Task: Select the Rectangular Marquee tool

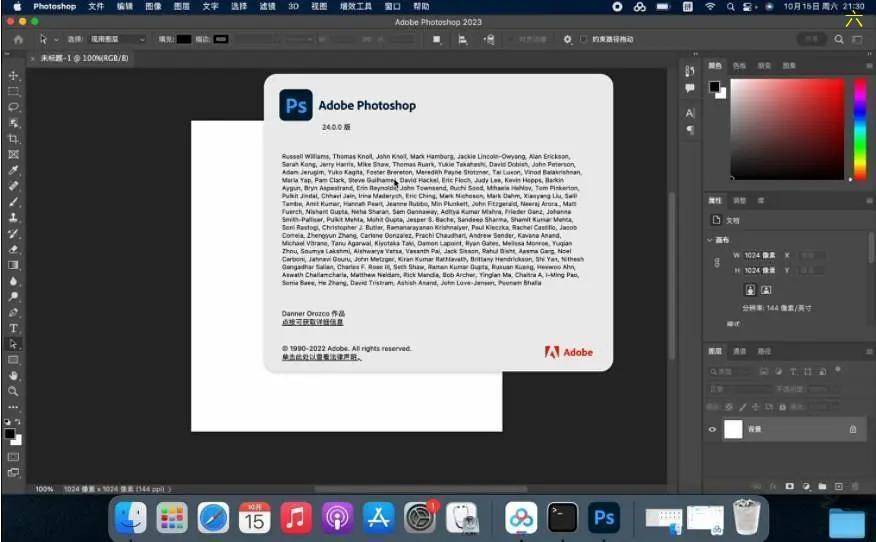Action: pyautogui.click(x=13, y=91)
